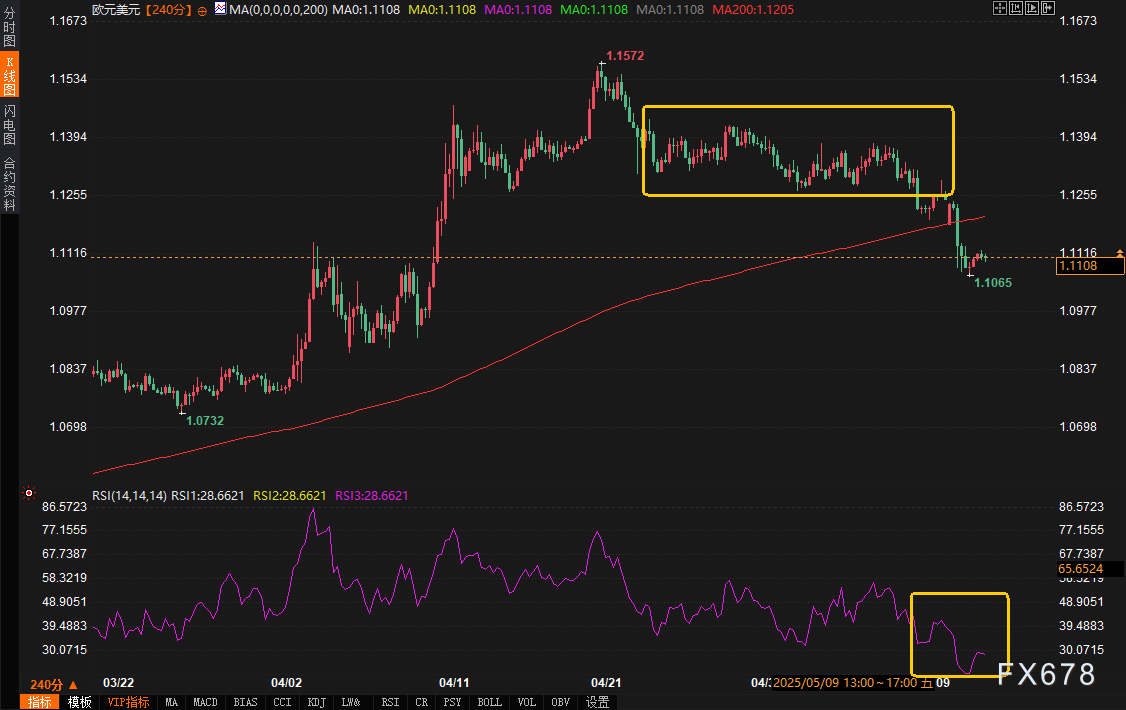Click the red RSI panel settings icon
1126x710 pixels.
29,493
